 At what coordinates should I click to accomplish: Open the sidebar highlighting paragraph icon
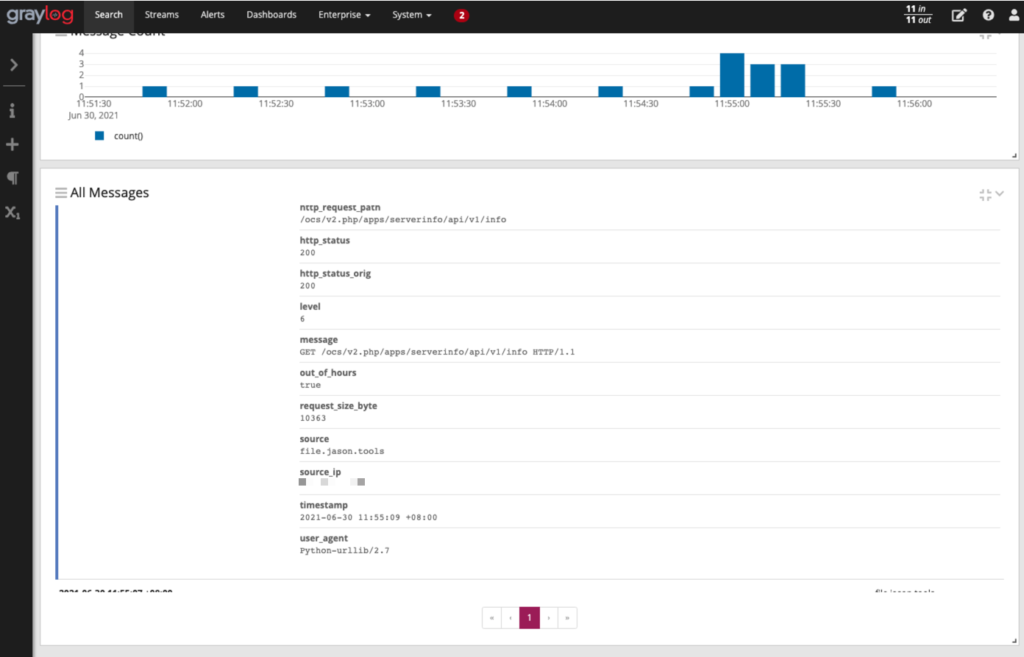click(12, 178)
